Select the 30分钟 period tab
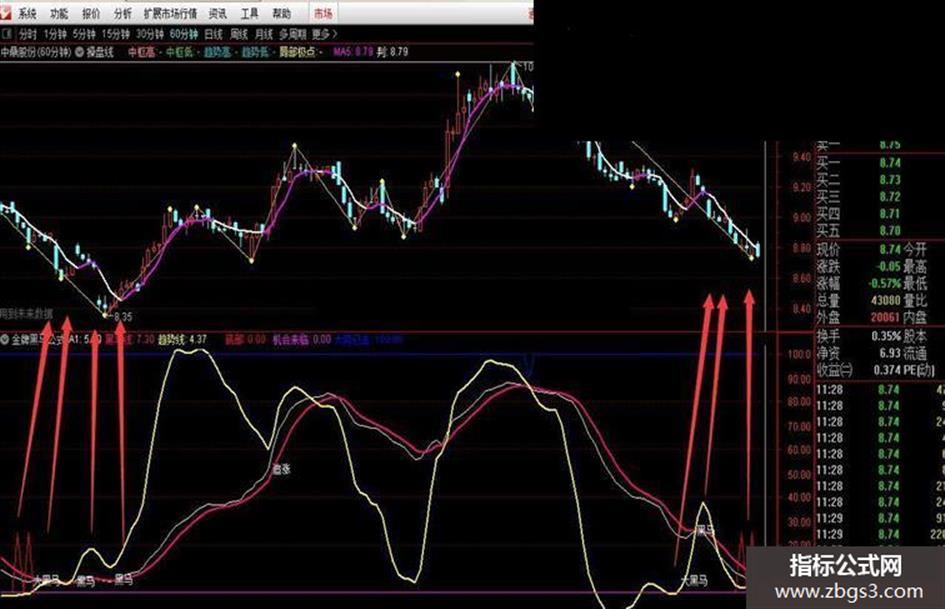This screenshot has width=945, height=609. (x=149, y=34)
